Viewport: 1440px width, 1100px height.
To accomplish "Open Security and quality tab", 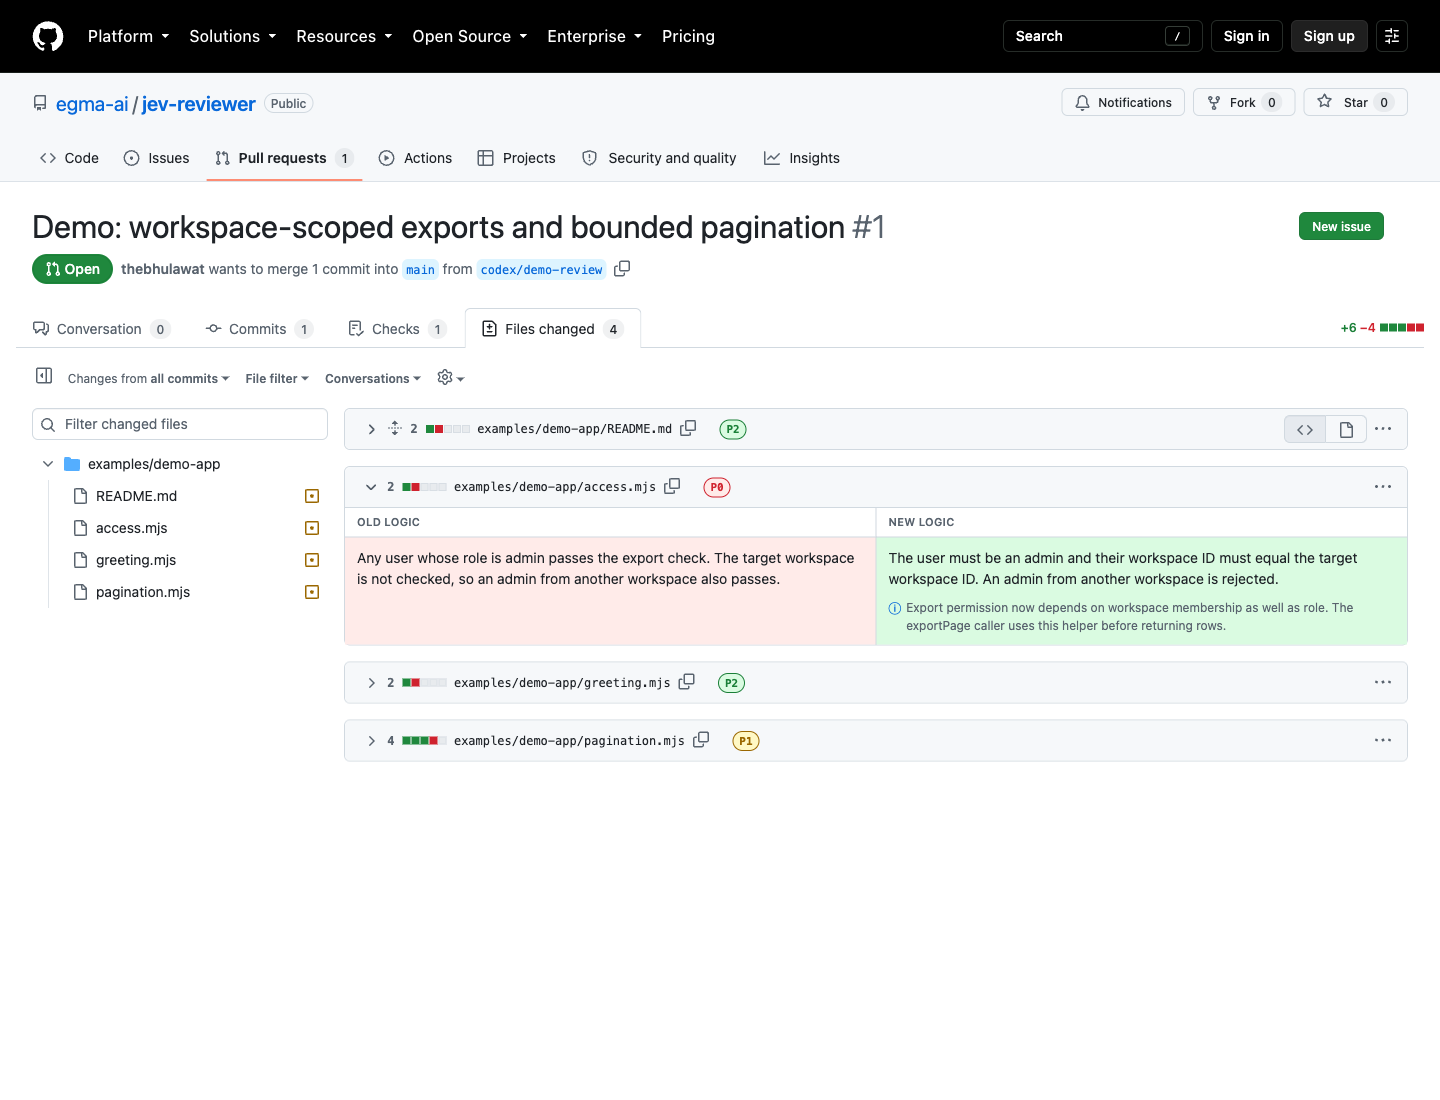I will coord(659,158).
